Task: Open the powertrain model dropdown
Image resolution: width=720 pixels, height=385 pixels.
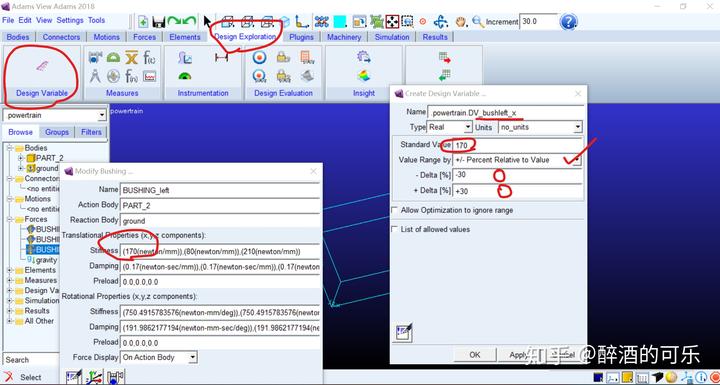Action: tap(102, 115)
